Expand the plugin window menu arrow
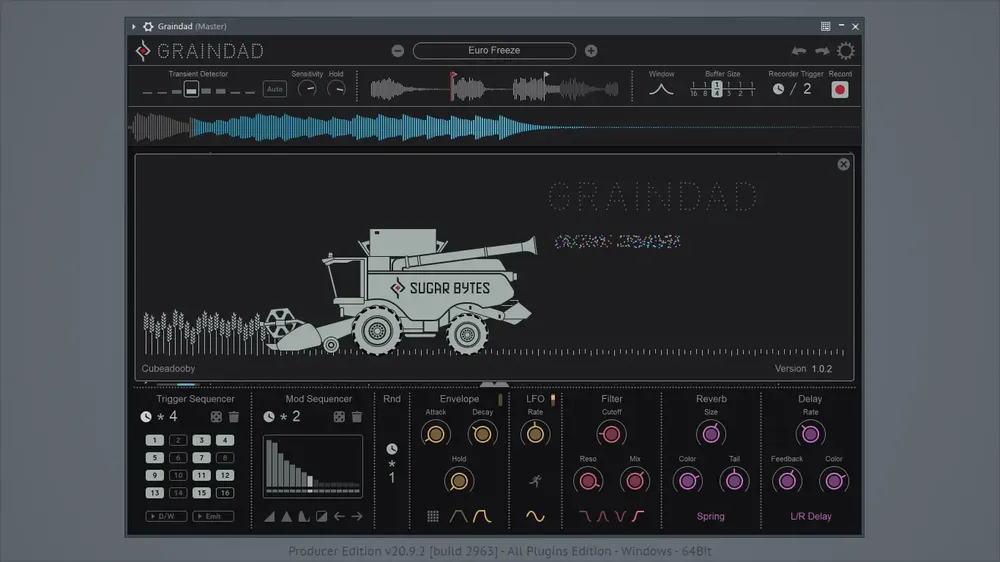 (133, 26)
